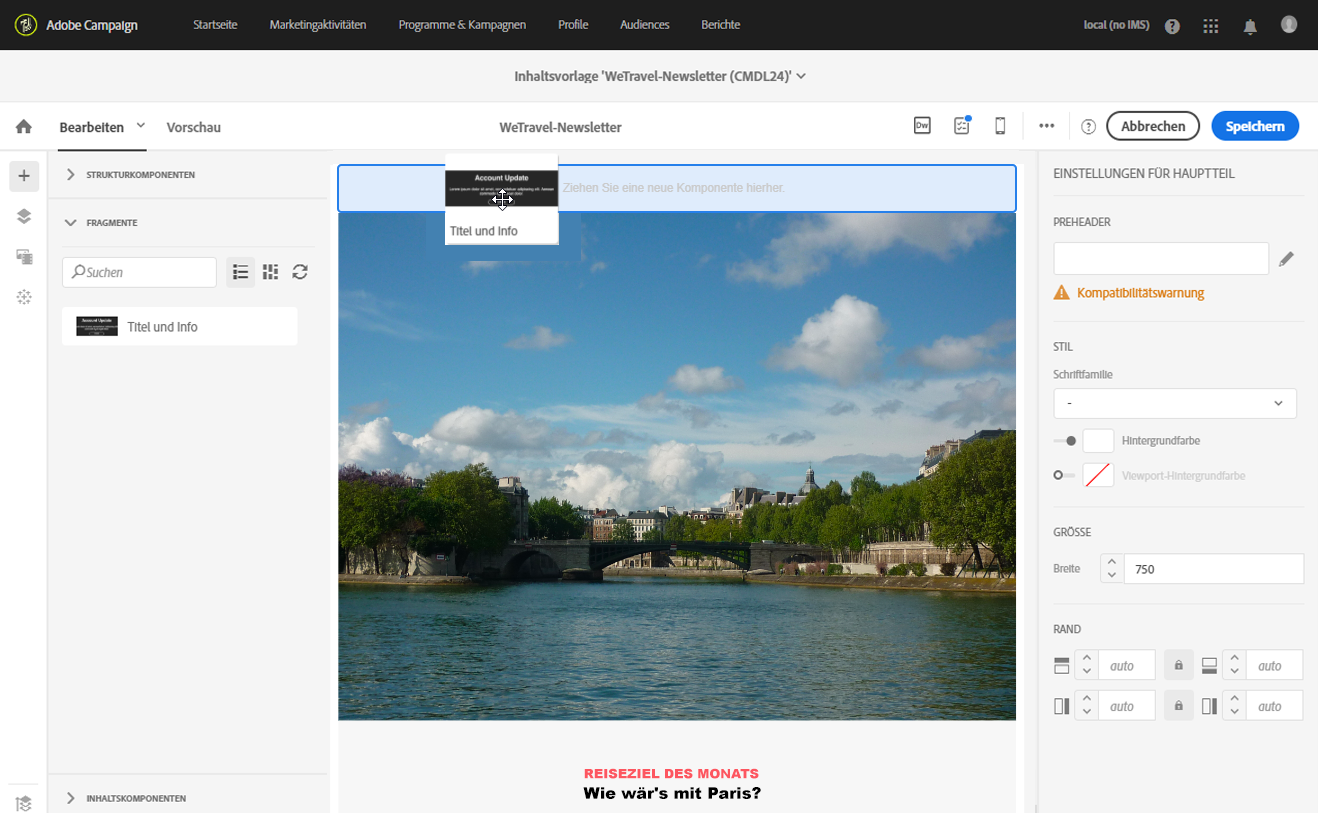
Task: Switch to the Bearbeiten tab
Action: 92,127
